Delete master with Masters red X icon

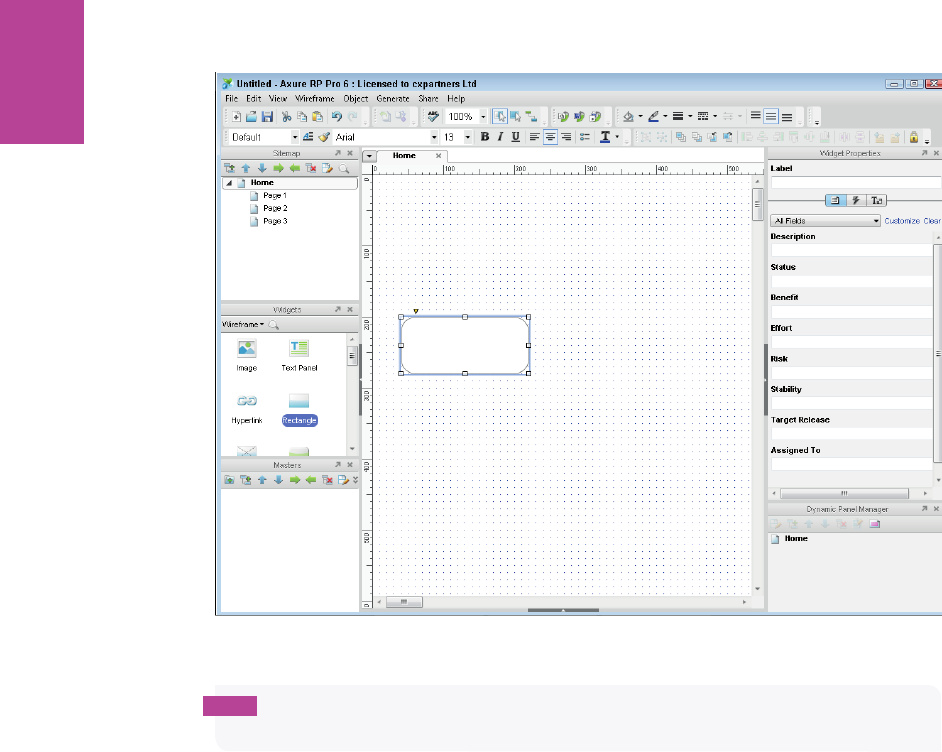click(x=327, y=480)
